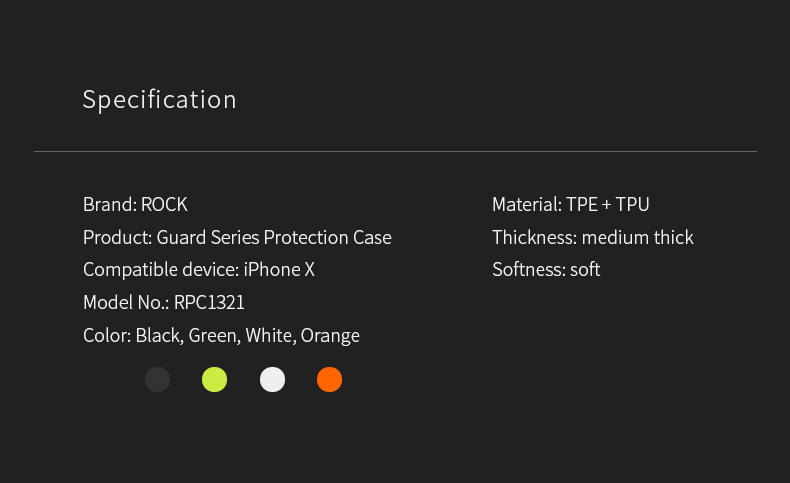The width and height of the screenshot is (790, 483).
Task: Click Compatible device: iPhone X text
Action: (199, 270)
